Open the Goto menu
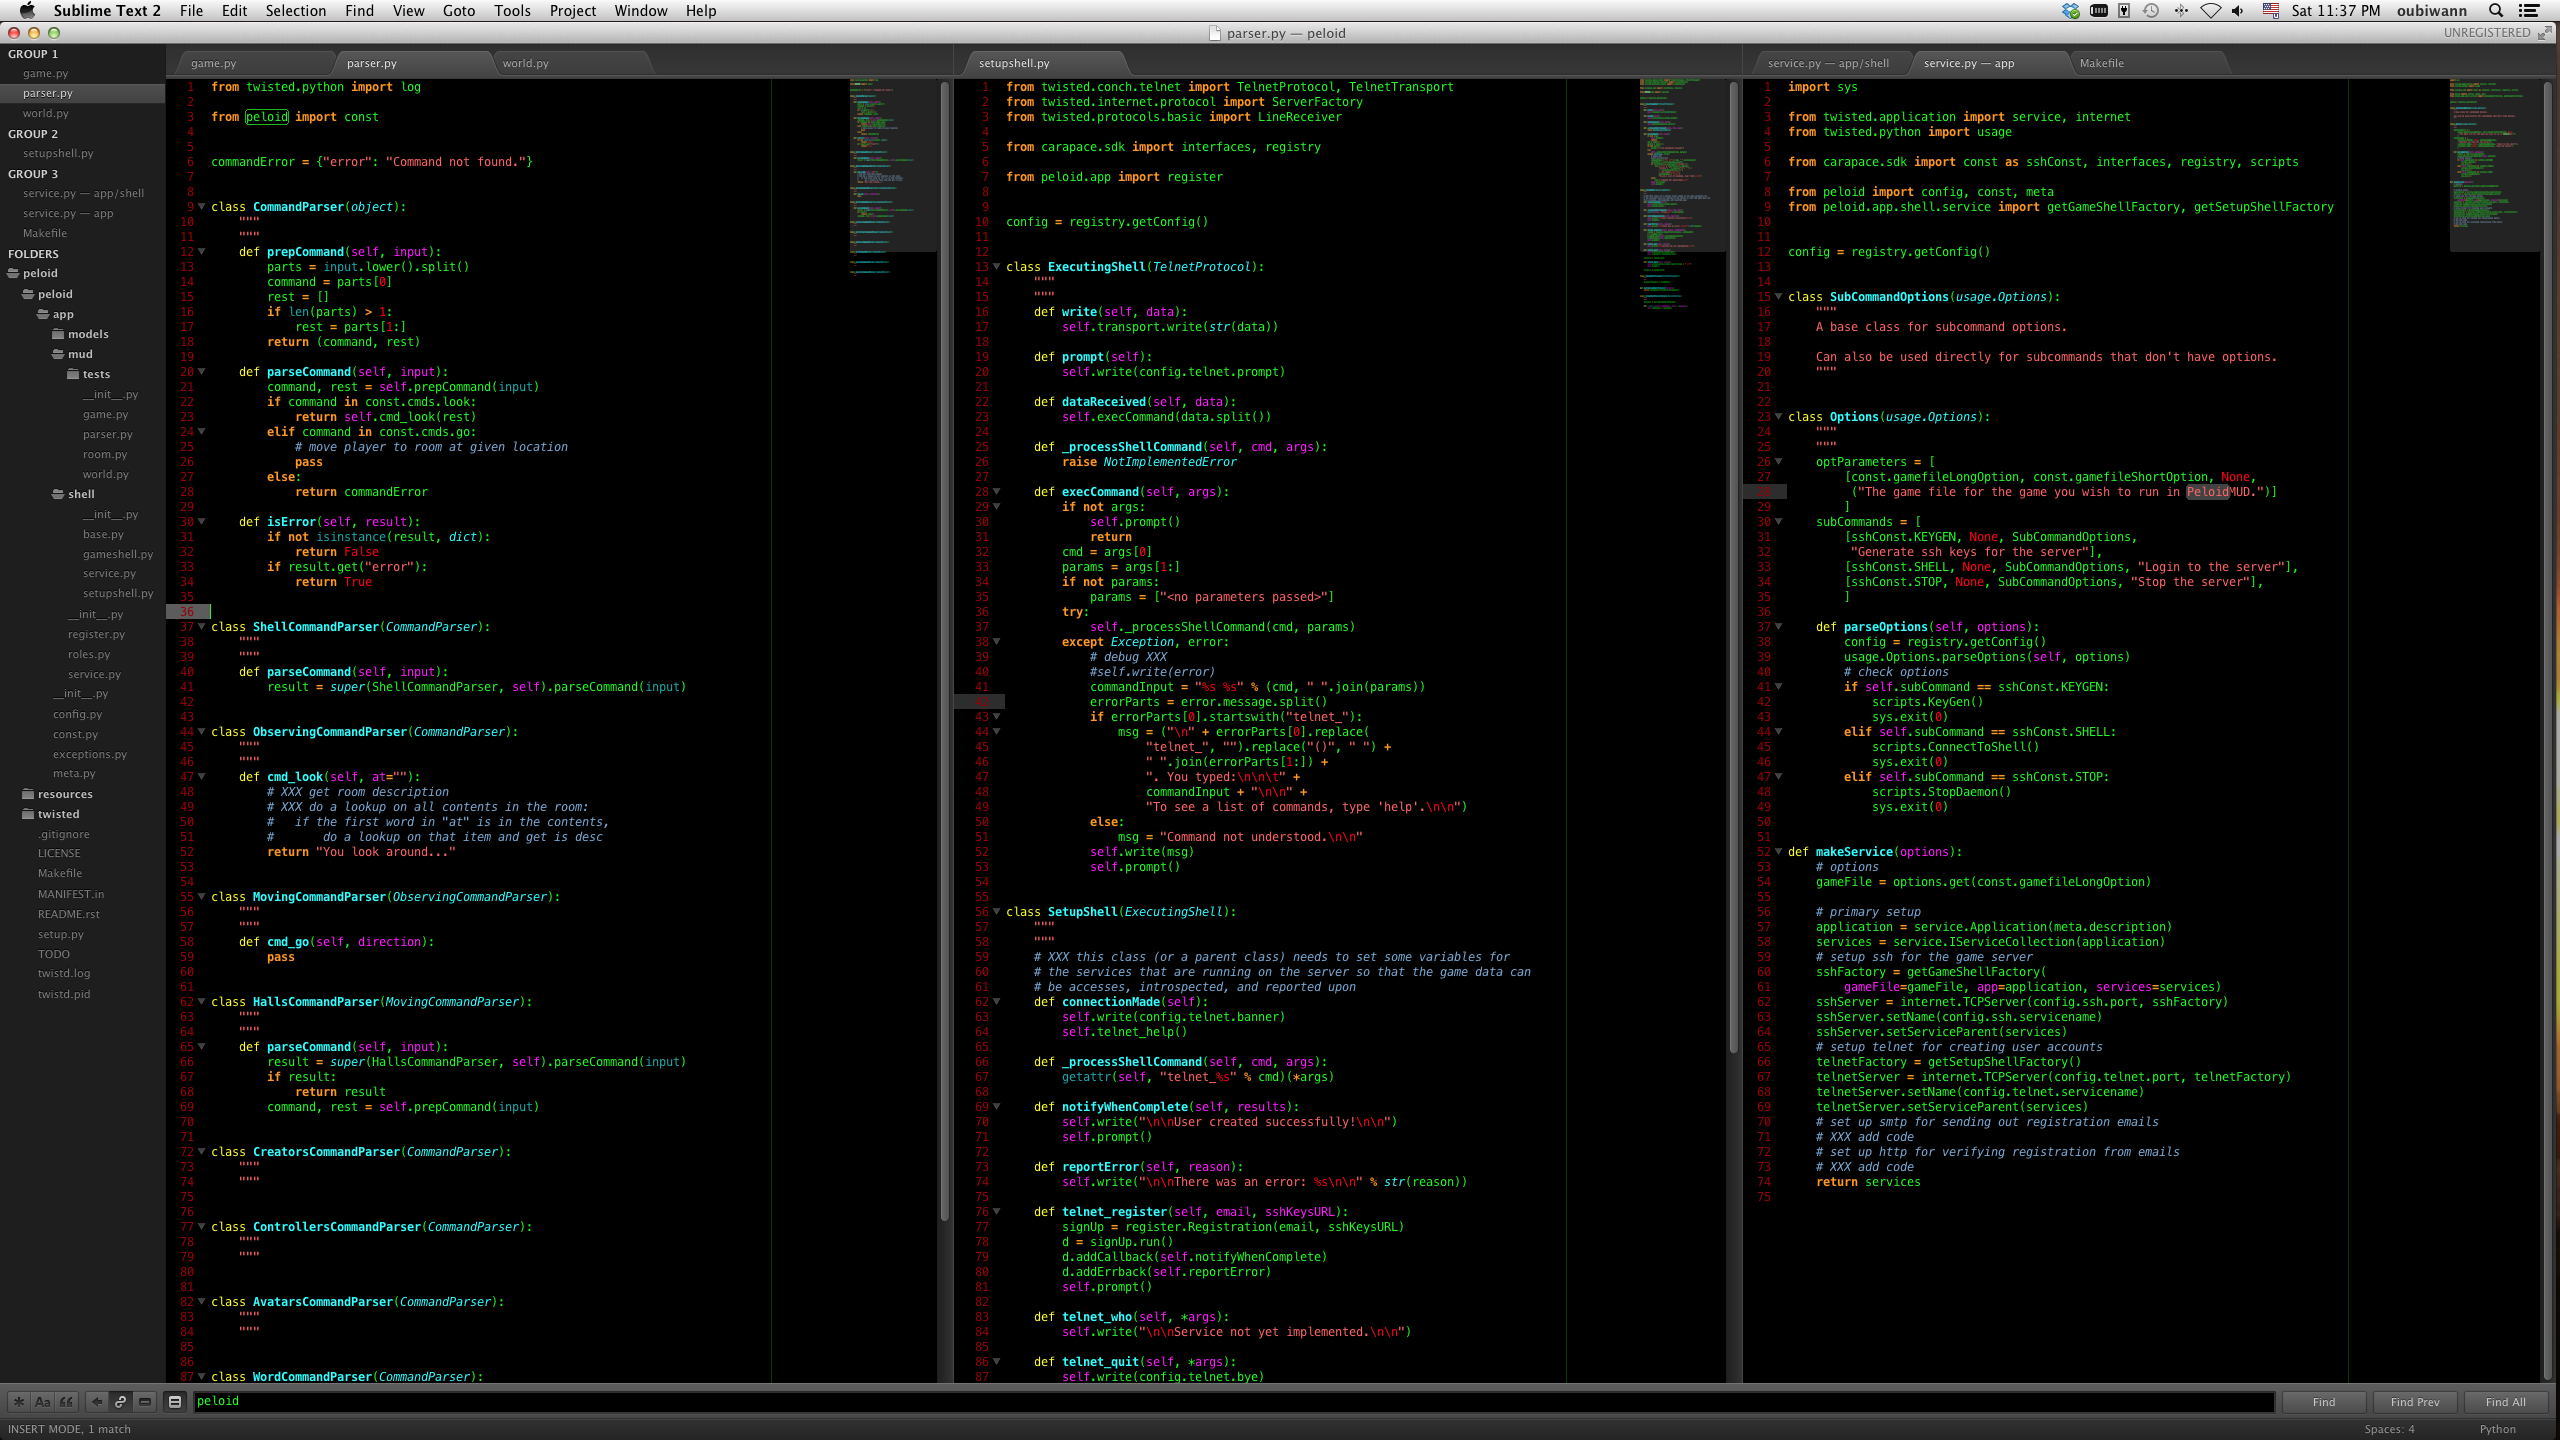This screenshot has width=2560, height=1440. pyautogui.click(x=458, y=11)
